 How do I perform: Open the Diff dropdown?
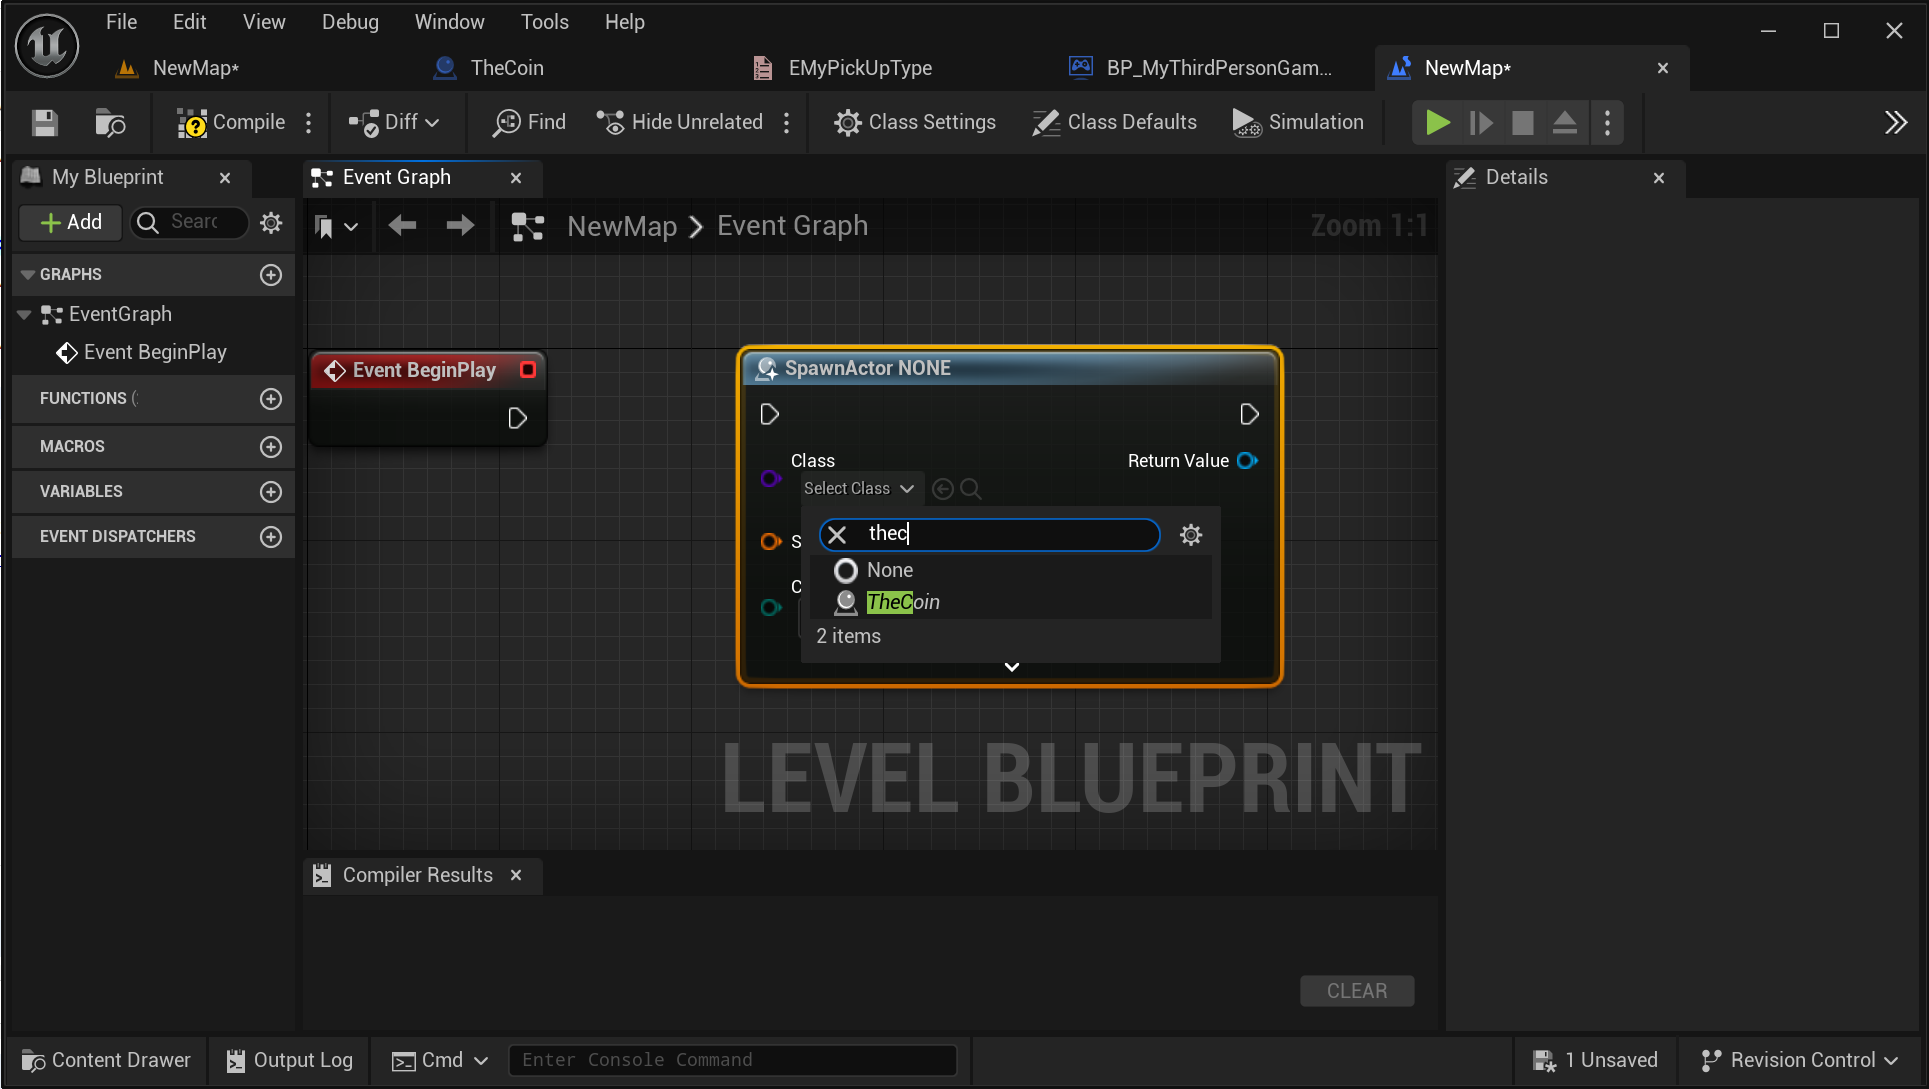click(x=394, y=122)
